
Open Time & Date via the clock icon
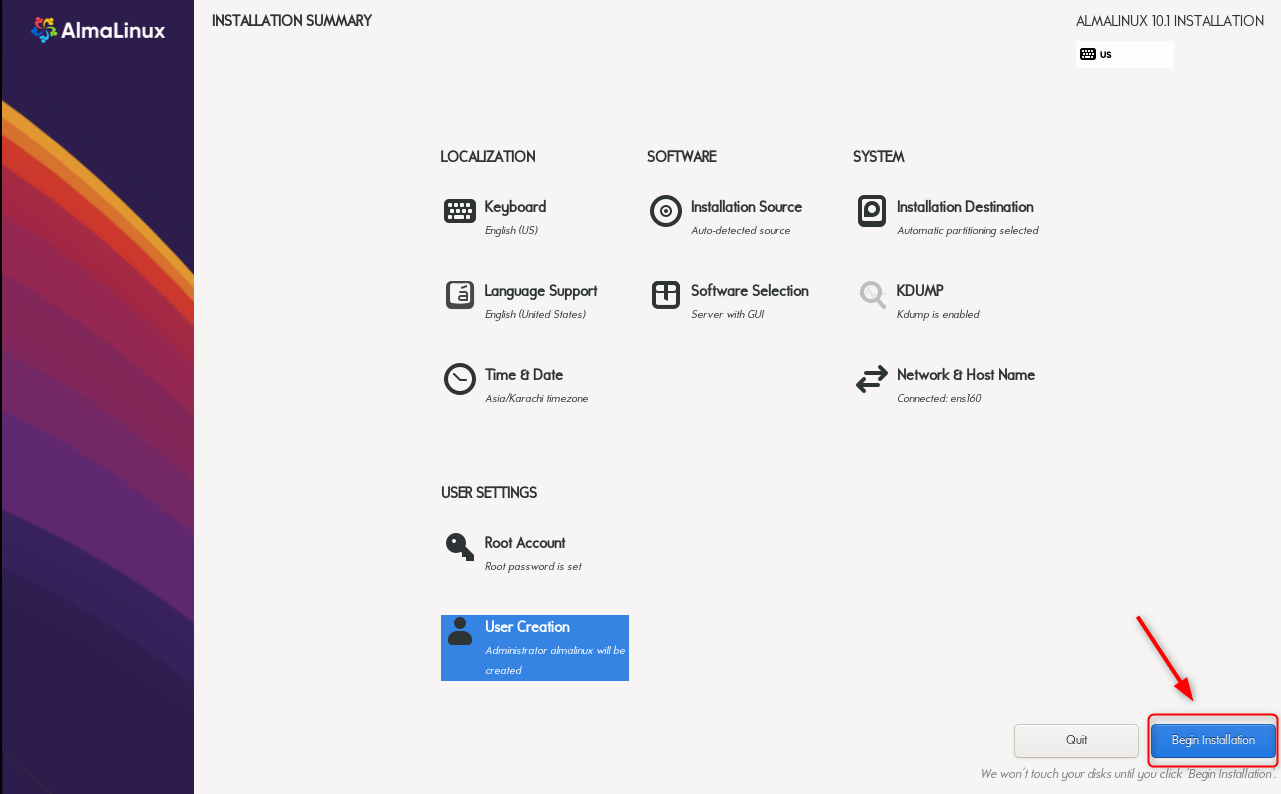(459, 379)
